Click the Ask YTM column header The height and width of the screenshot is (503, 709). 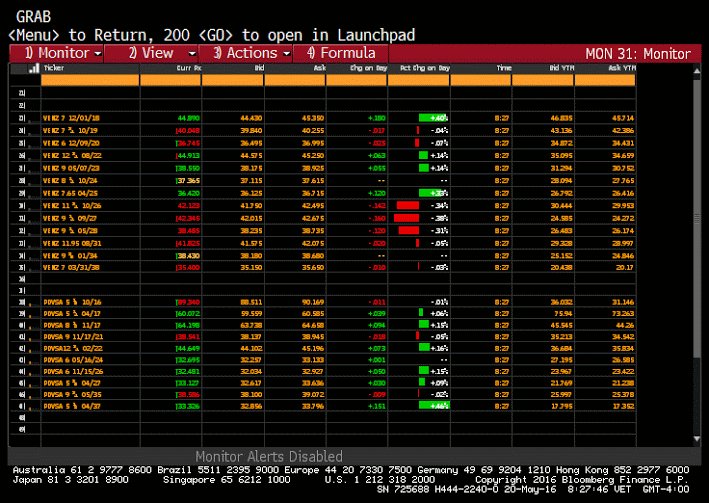(622, 68)
